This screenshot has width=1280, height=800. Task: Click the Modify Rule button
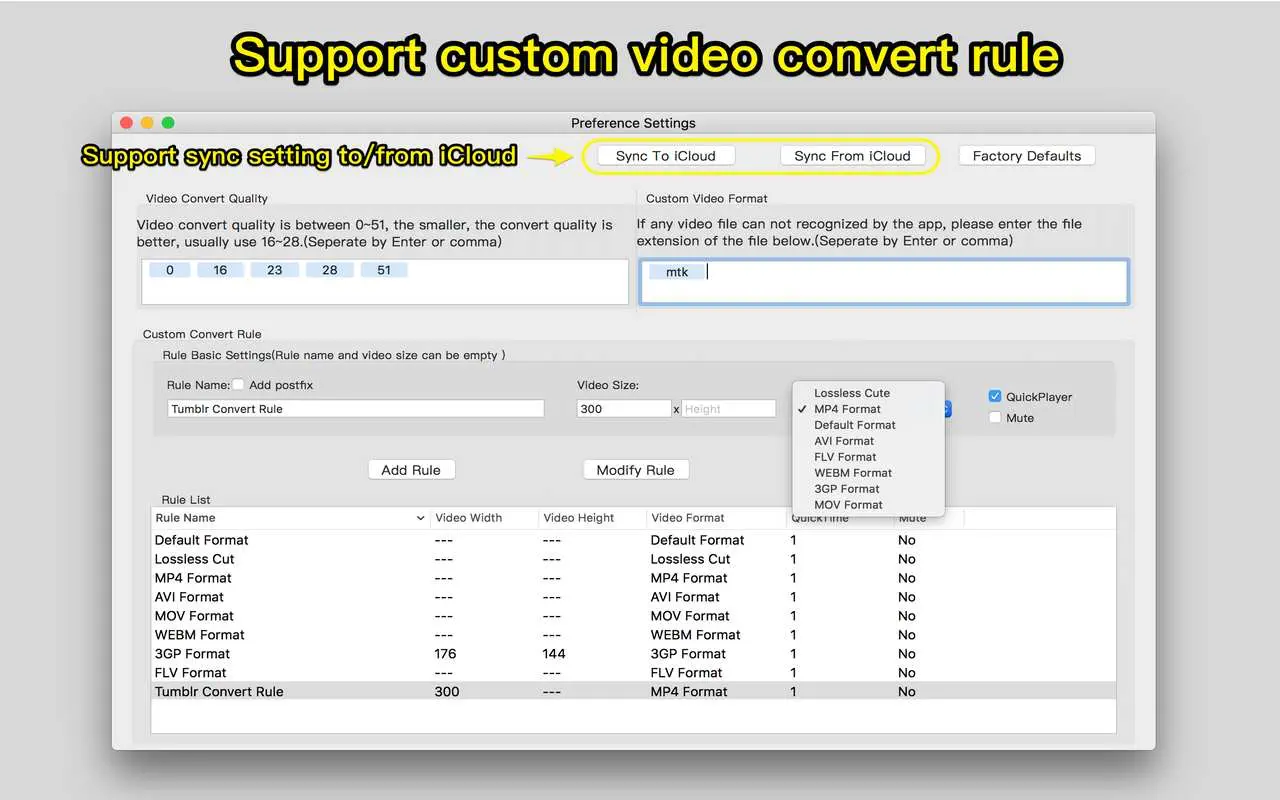[635, 470]
